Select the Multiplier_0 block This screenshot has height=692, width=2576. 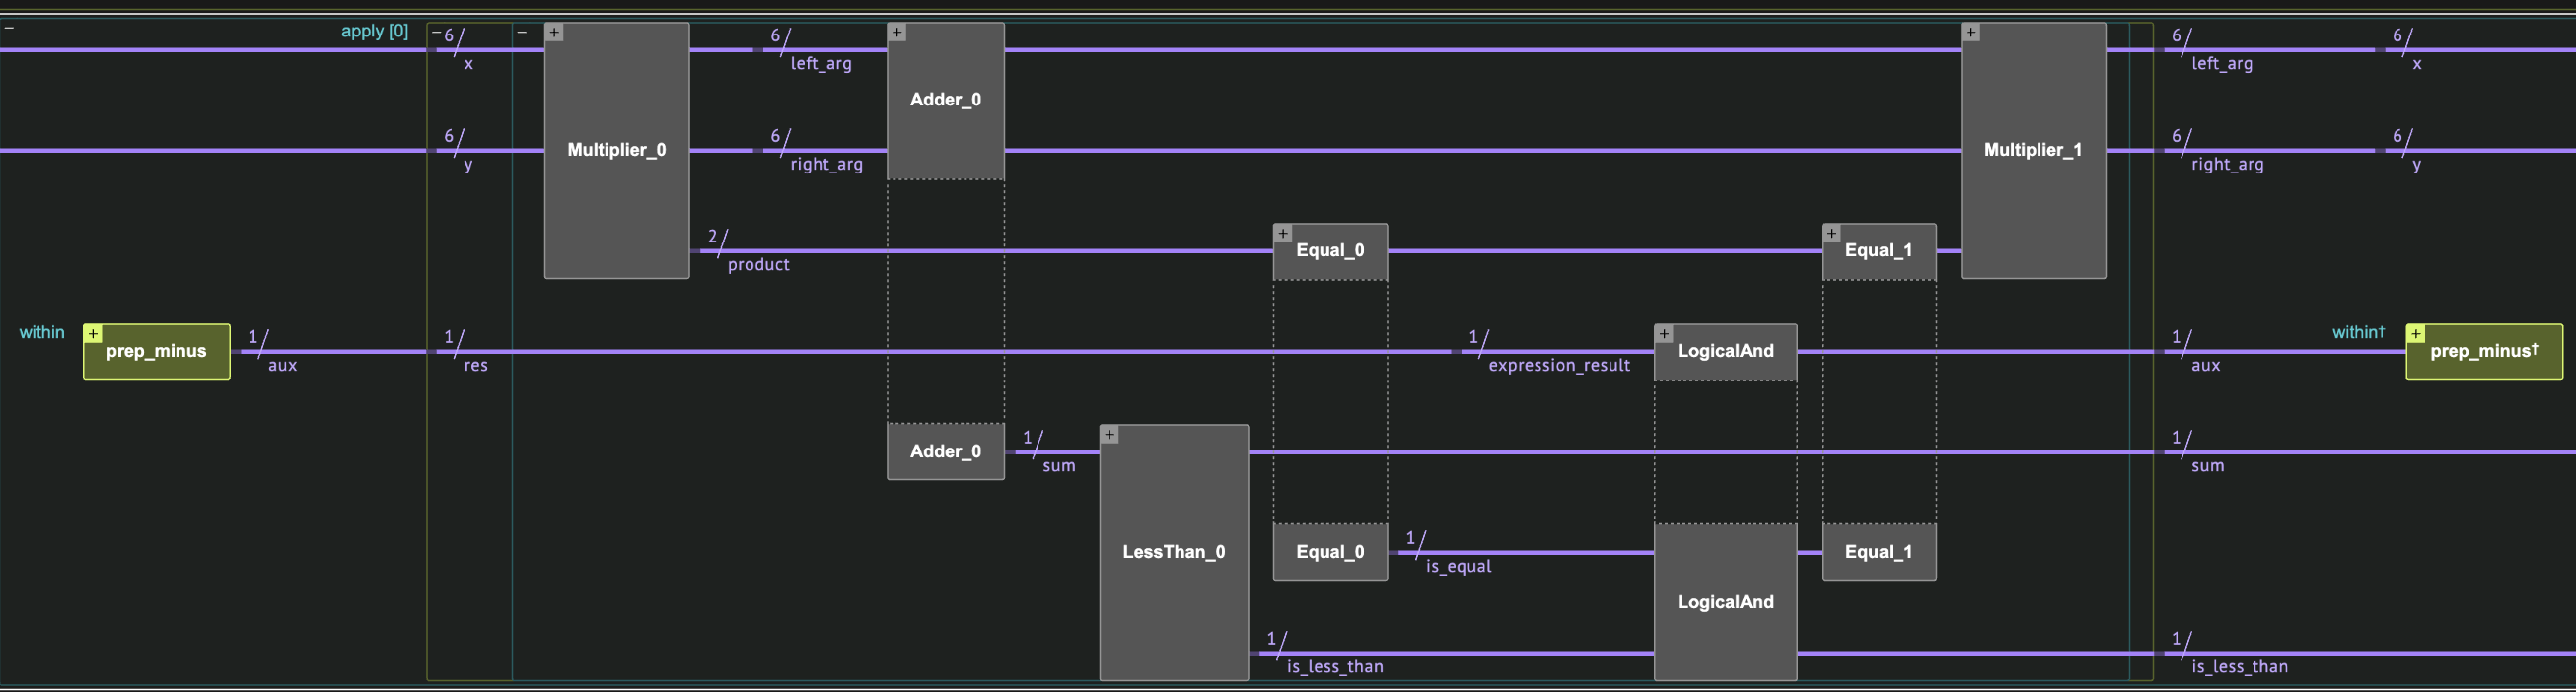pos(617,151)
